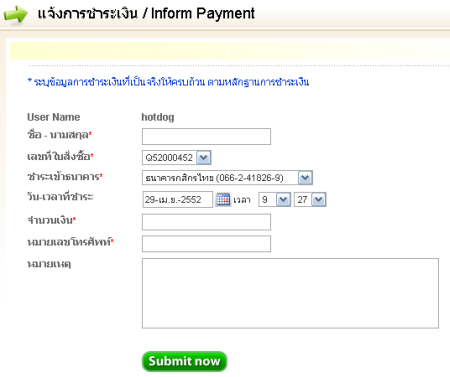Image resolution: width=450 pixels, height=377 pixels.
Task: Click the ชื่อ - นามสกุล field label
Action: coord(60,135)
